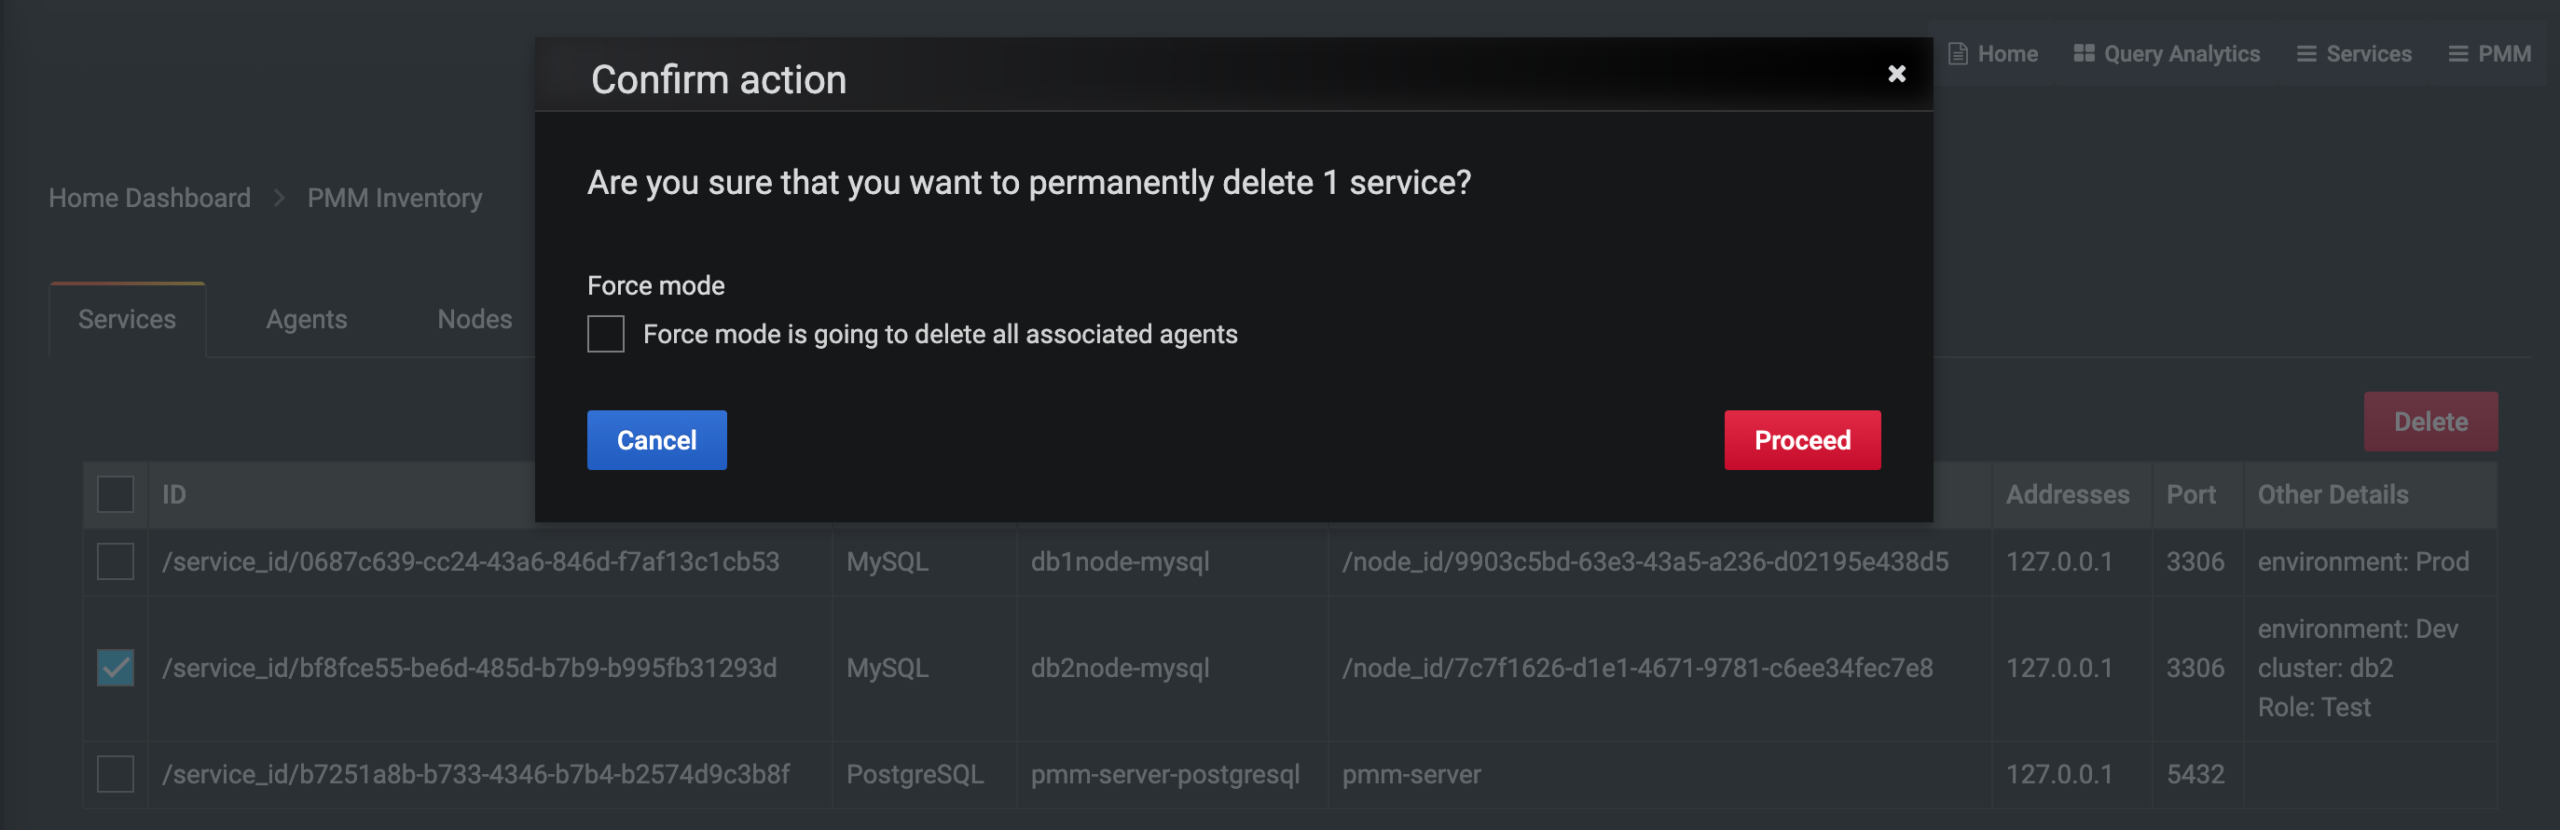Enable the Force mode checkbox
This screenshot has width=2560, height=830.
click(x=606, y=334)
